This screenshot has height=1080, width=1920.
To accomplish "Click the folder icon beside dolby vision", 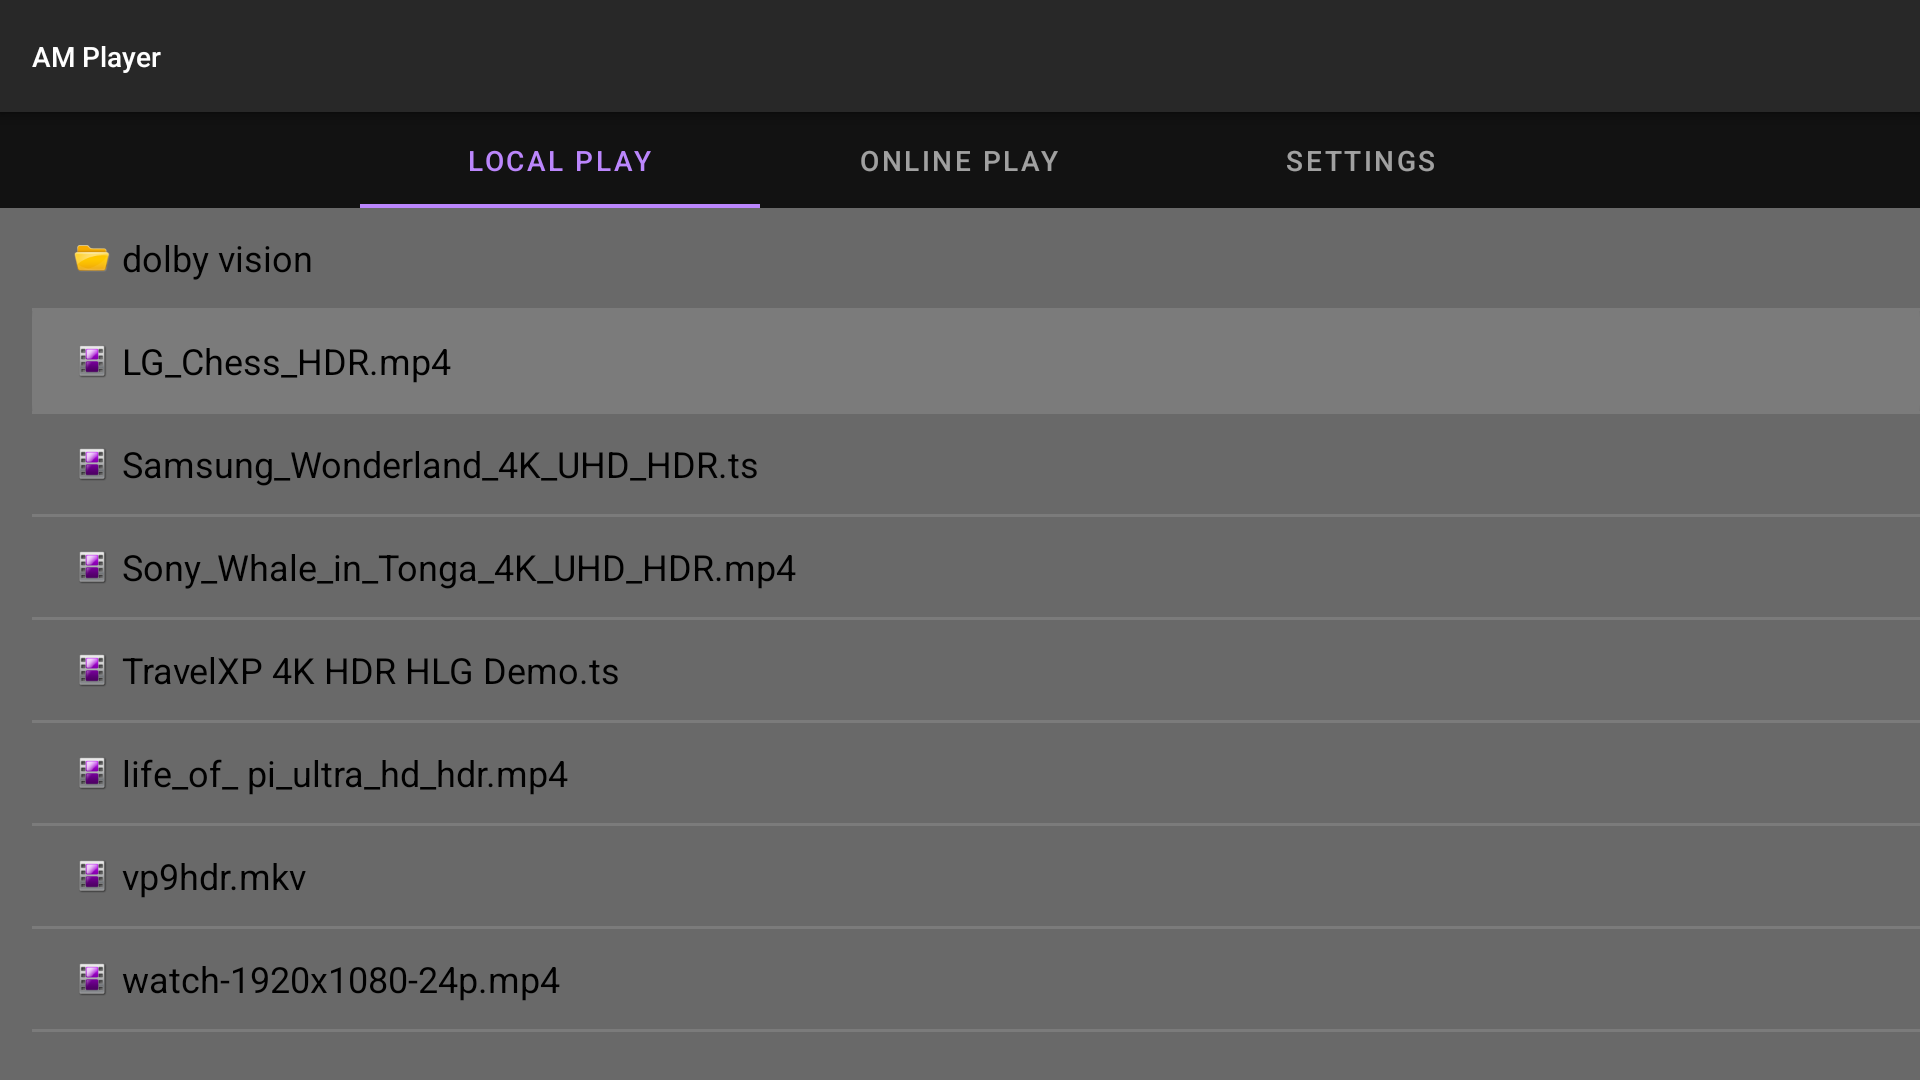I will (x=91, y=259).
